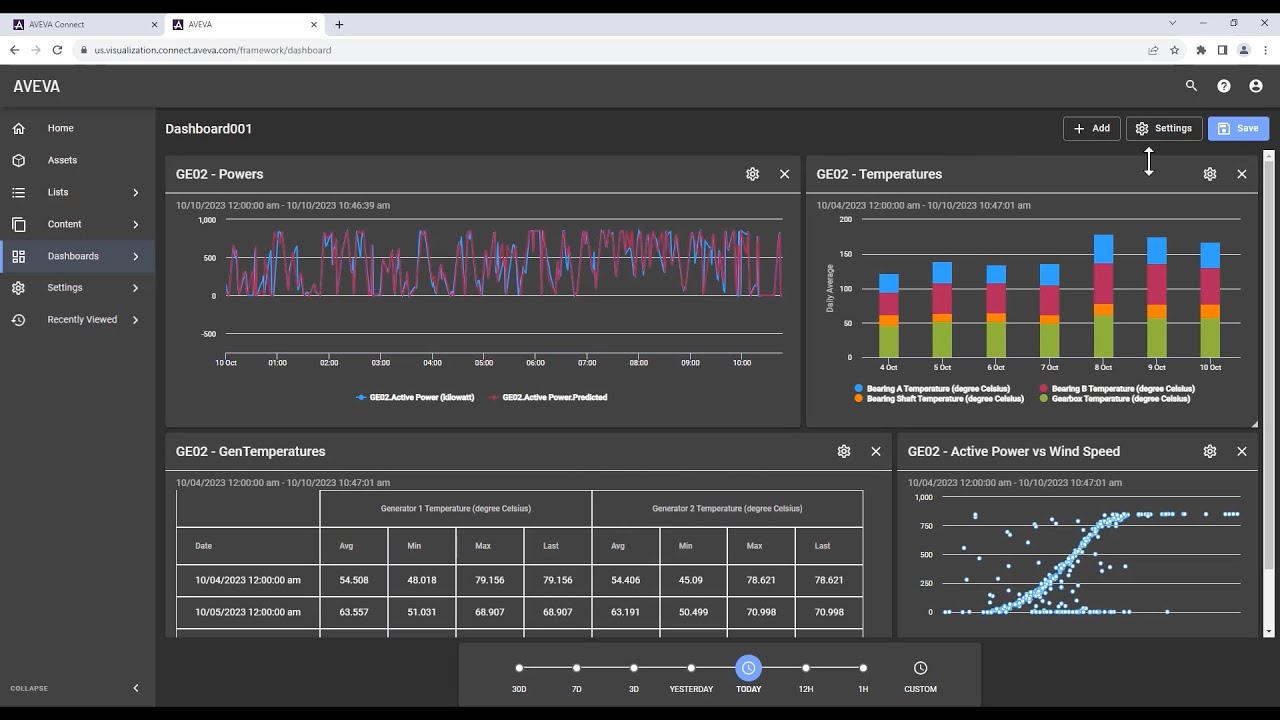Expand the Dashboards submenu chevron

(136, 256)
